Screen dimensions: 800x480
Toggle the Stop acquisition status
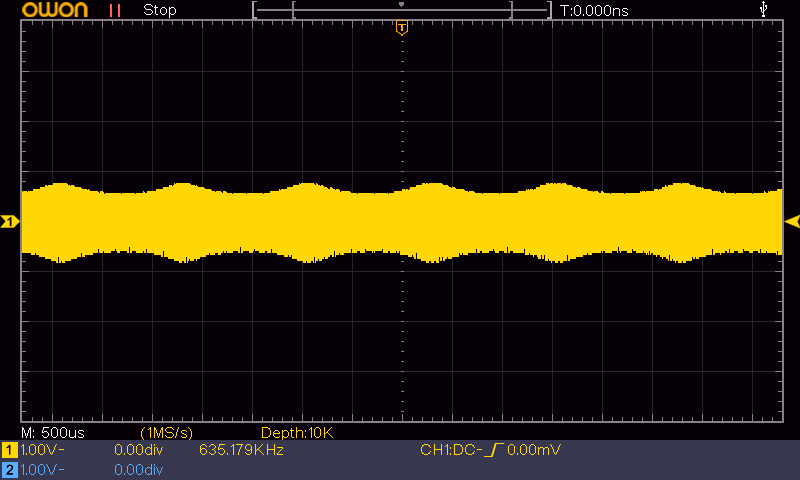(x=160, y=10)
